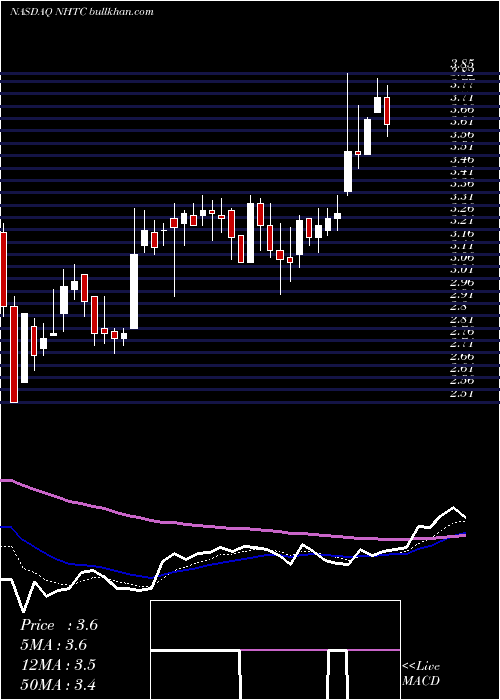The width and height of the screenshot is (500, 700).
Task: Click the 3.46 price axis label
Action: tap(462, 159)
